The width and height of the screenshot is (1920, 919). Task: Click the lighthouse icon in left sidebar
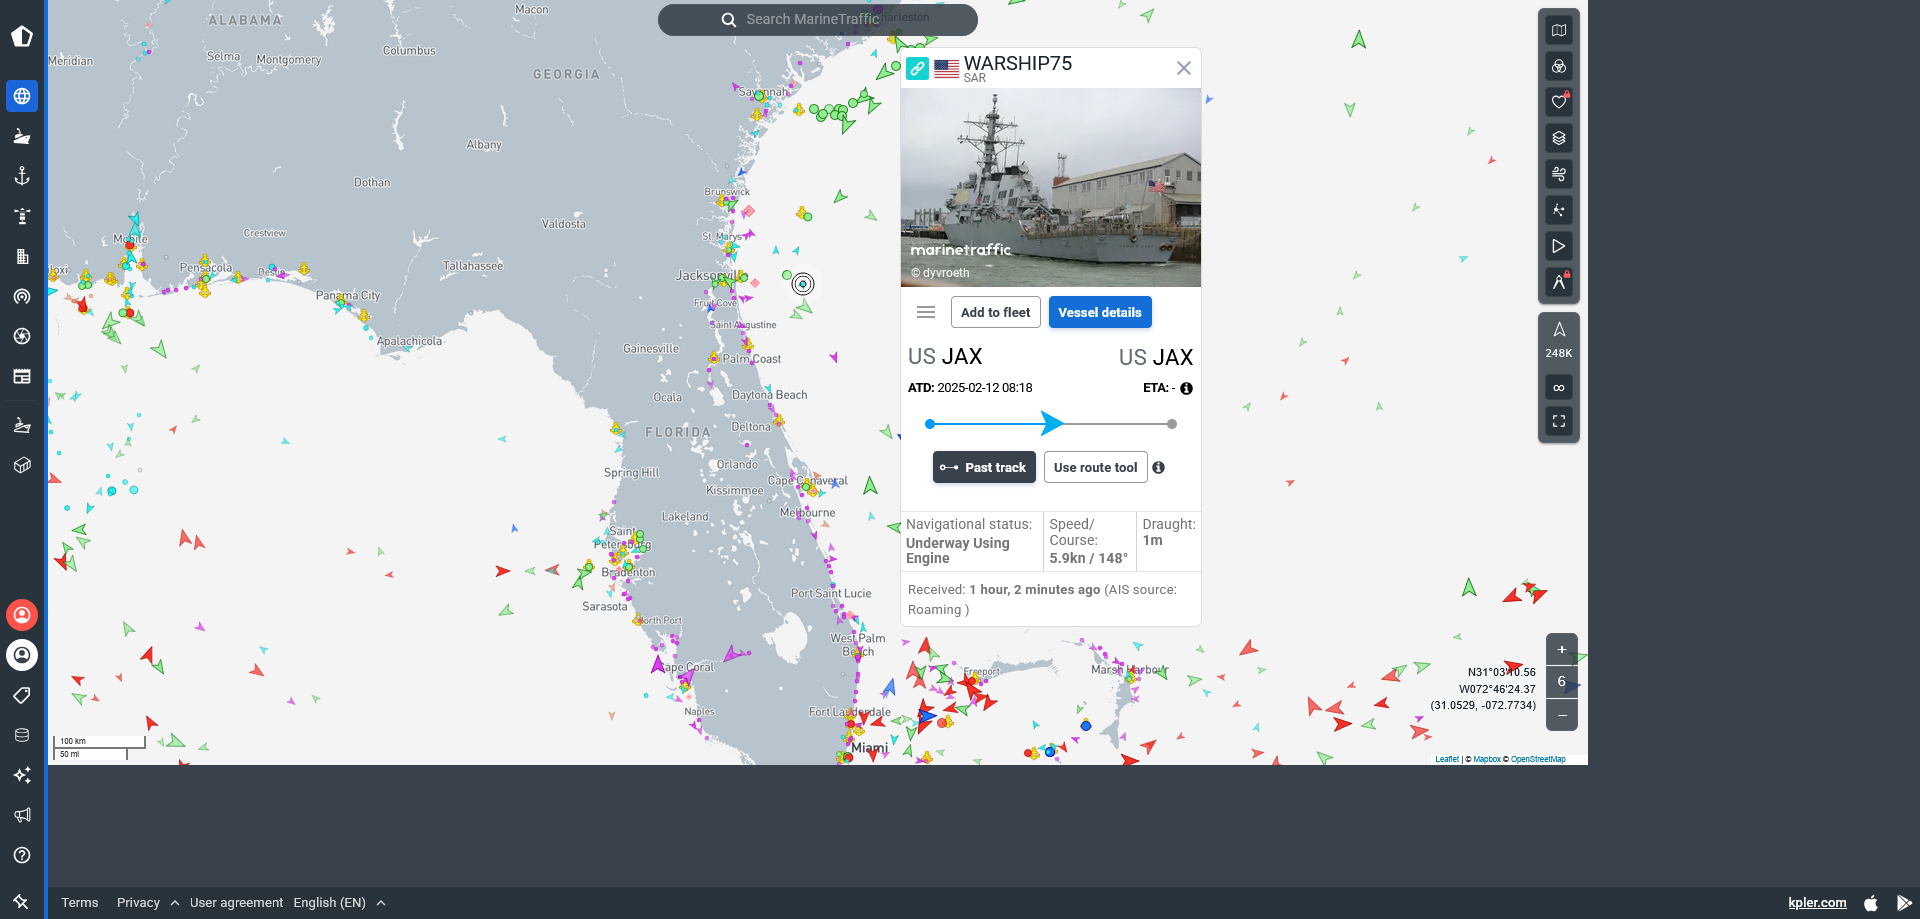point(22,216)
